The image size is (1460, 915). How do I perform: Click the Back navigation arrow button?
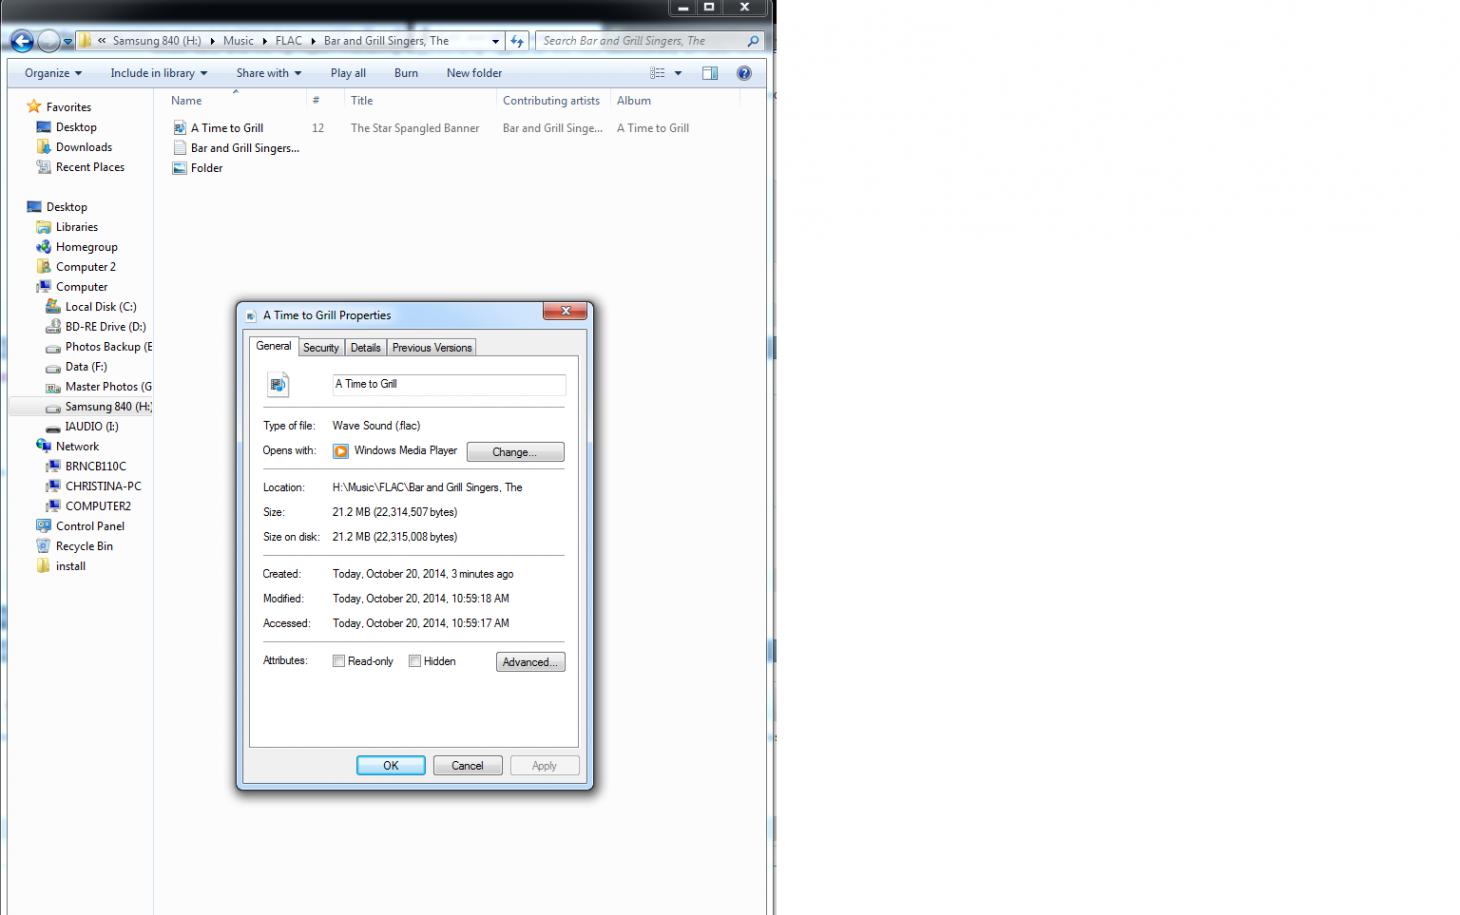click(21, 41)
